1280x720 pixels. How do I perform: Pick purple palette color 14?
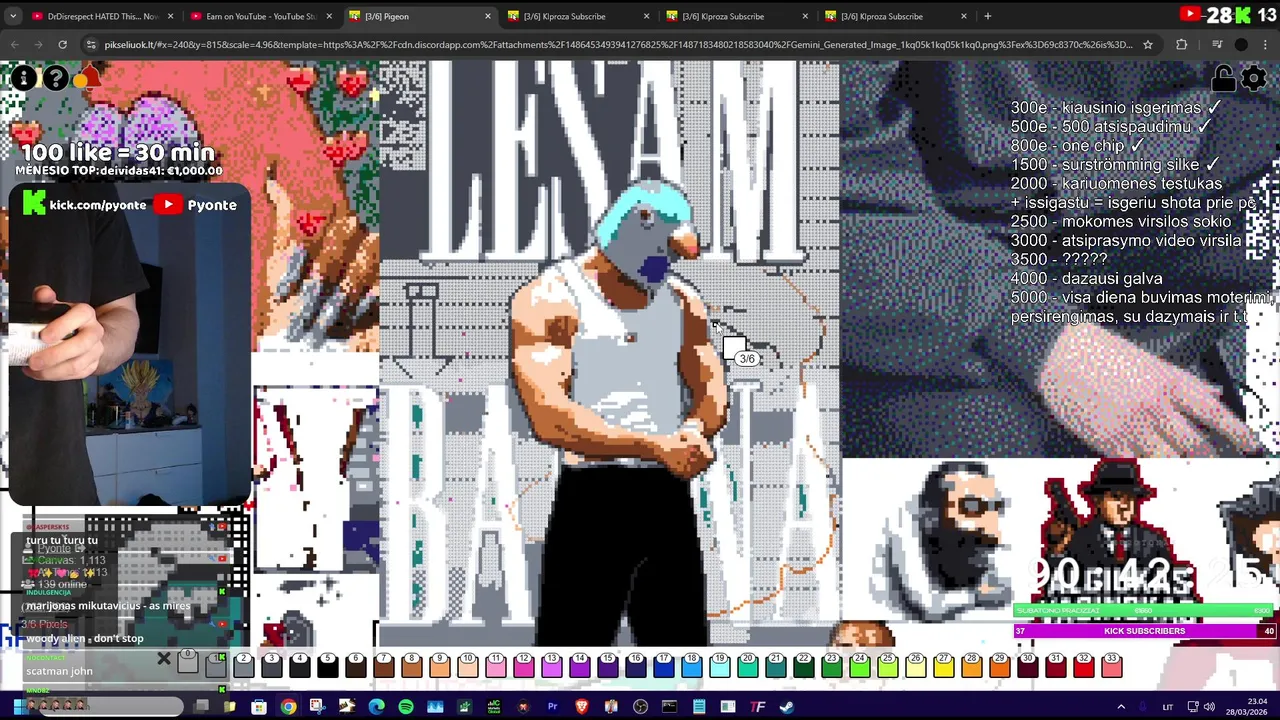[580, 664]
